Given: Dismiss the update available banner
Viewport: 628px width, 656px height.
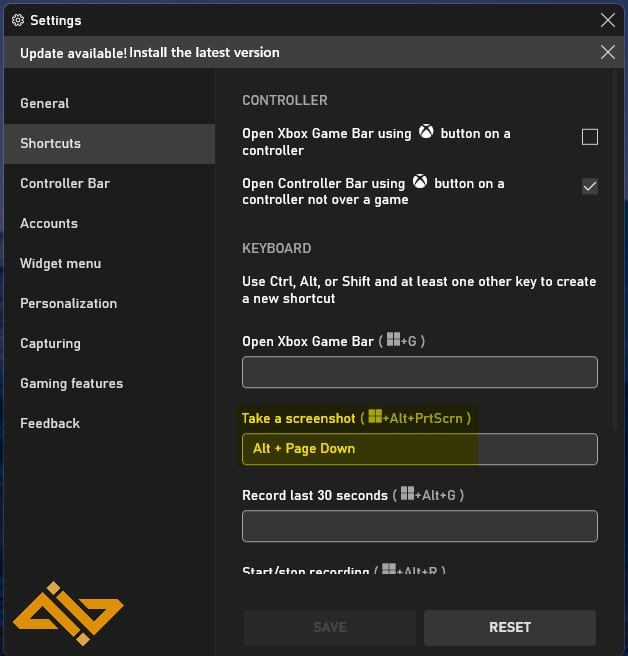Looking at the screenshot, I should pyautogui.click(x=607, y=52).
